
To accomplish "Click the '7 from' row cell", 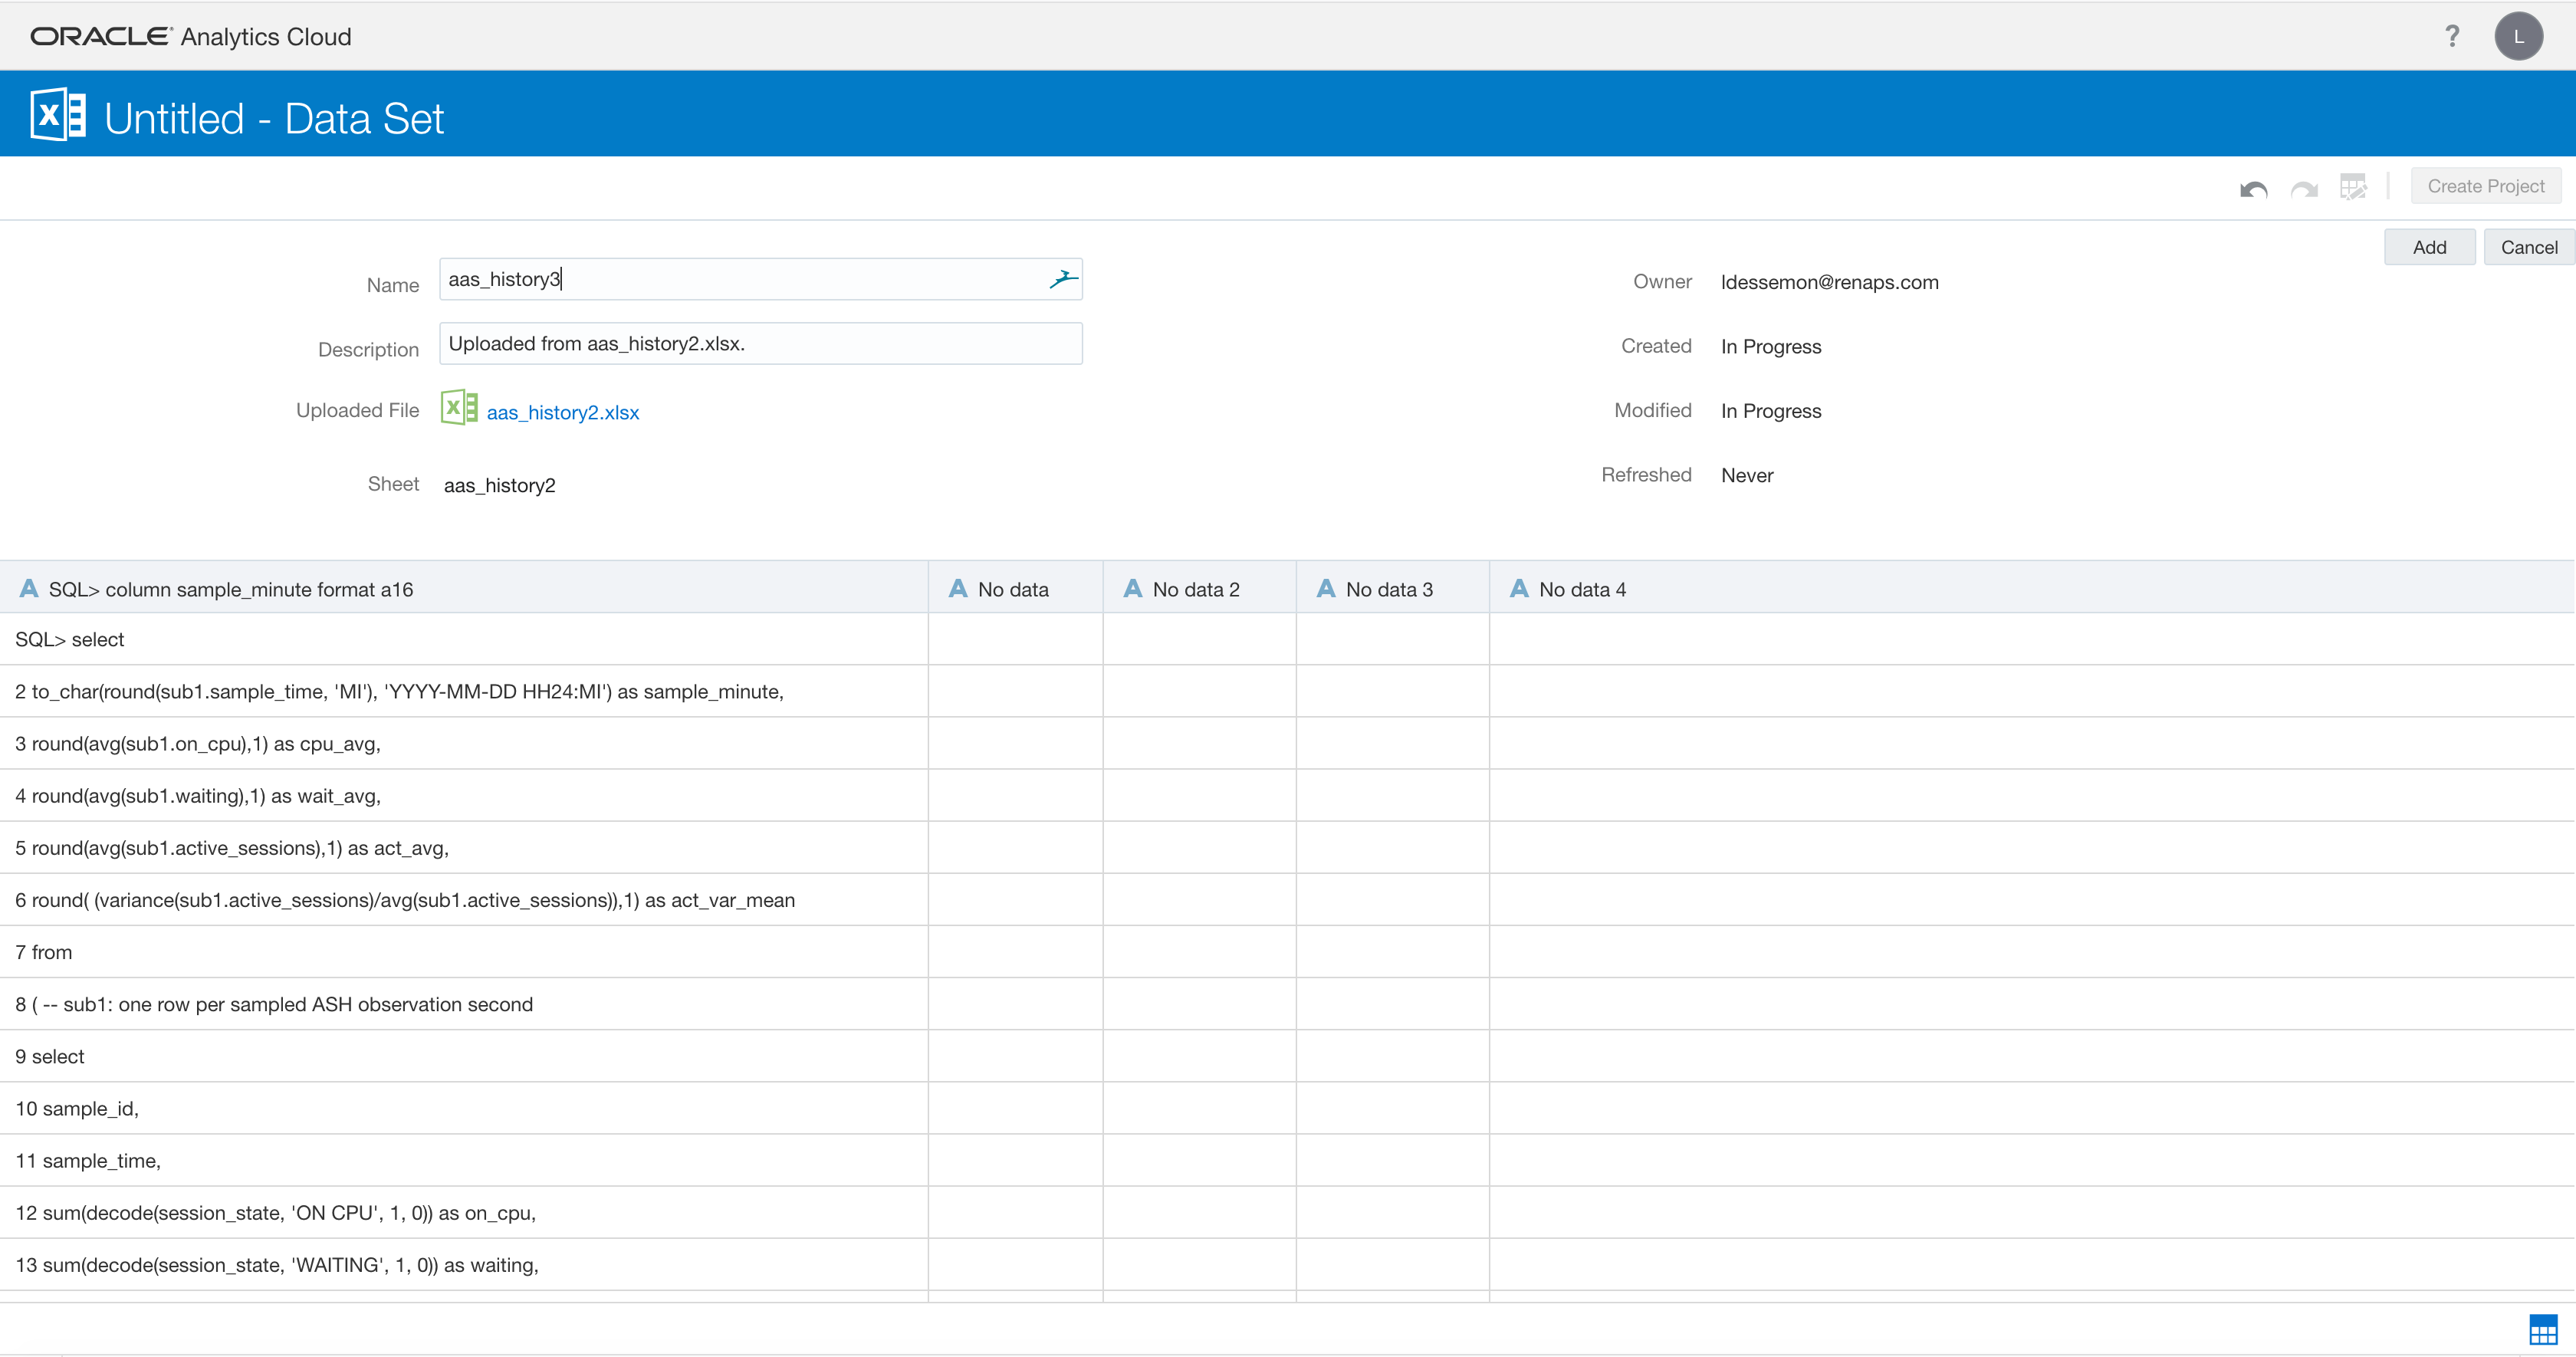I will pyautogui.click(x=464, y=952).
